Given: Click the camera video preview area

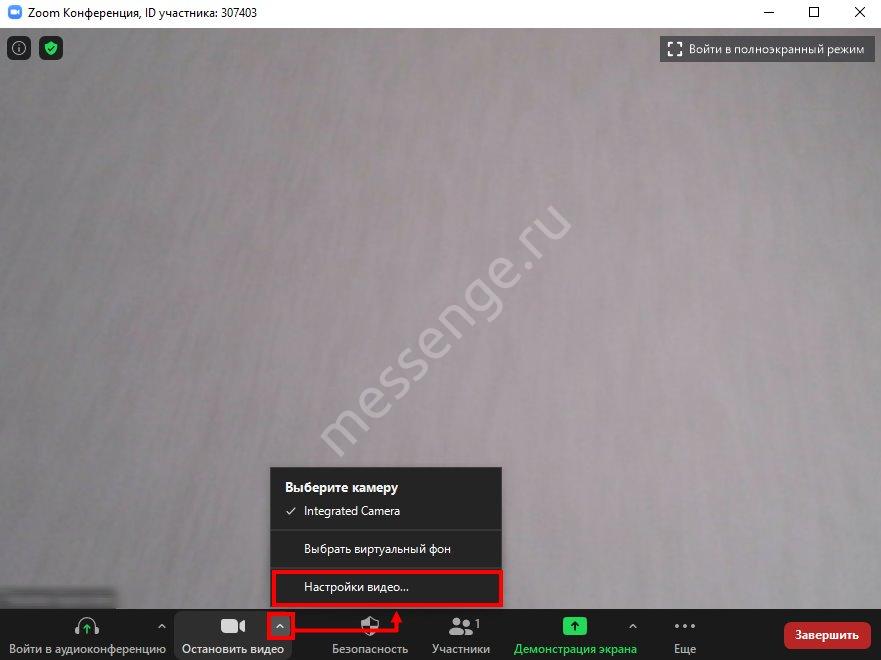Looking at the screenshot, I should coord(440,250).
